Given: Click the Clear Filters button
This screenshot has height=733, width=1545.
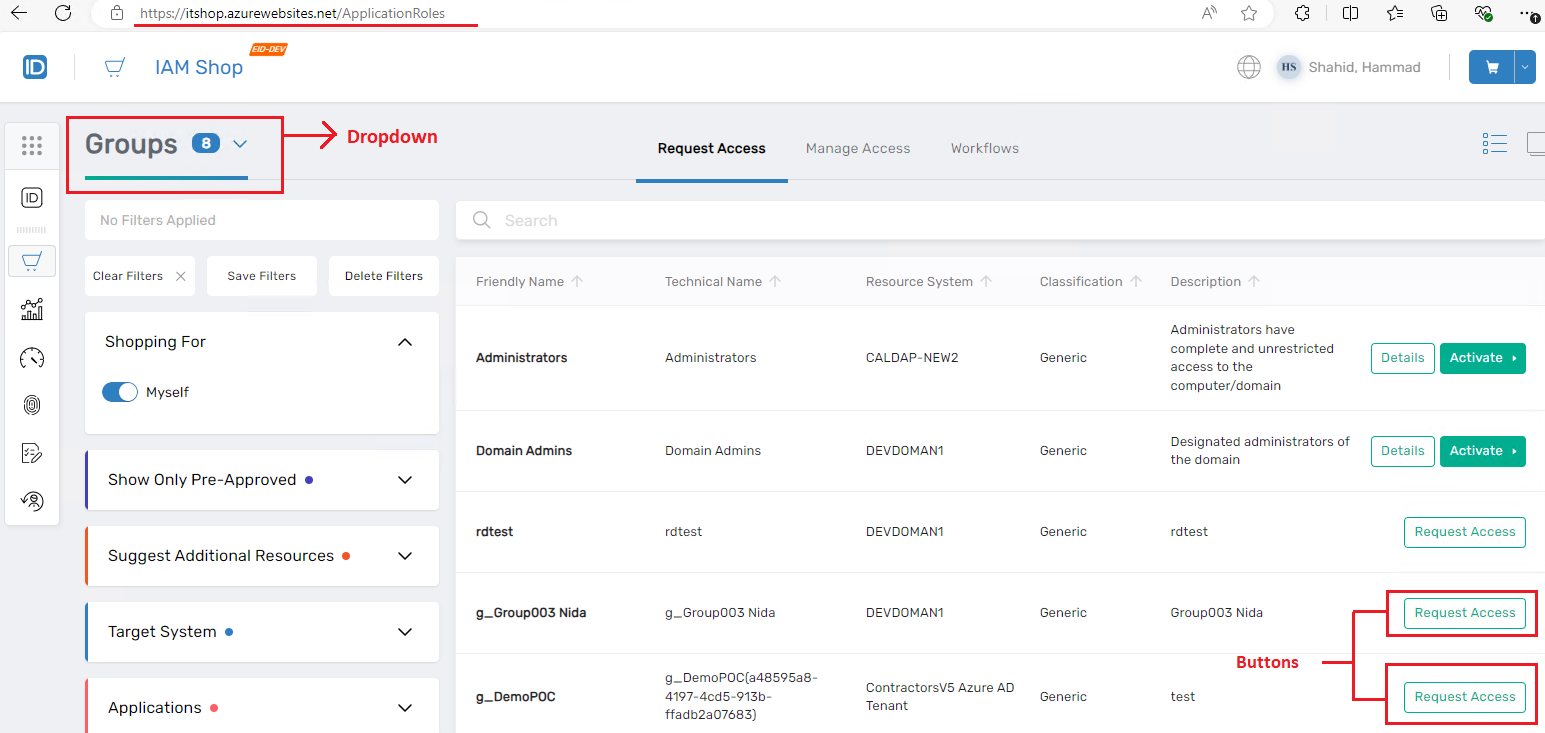Looking at the screenshot, I should tap(140, 276).
